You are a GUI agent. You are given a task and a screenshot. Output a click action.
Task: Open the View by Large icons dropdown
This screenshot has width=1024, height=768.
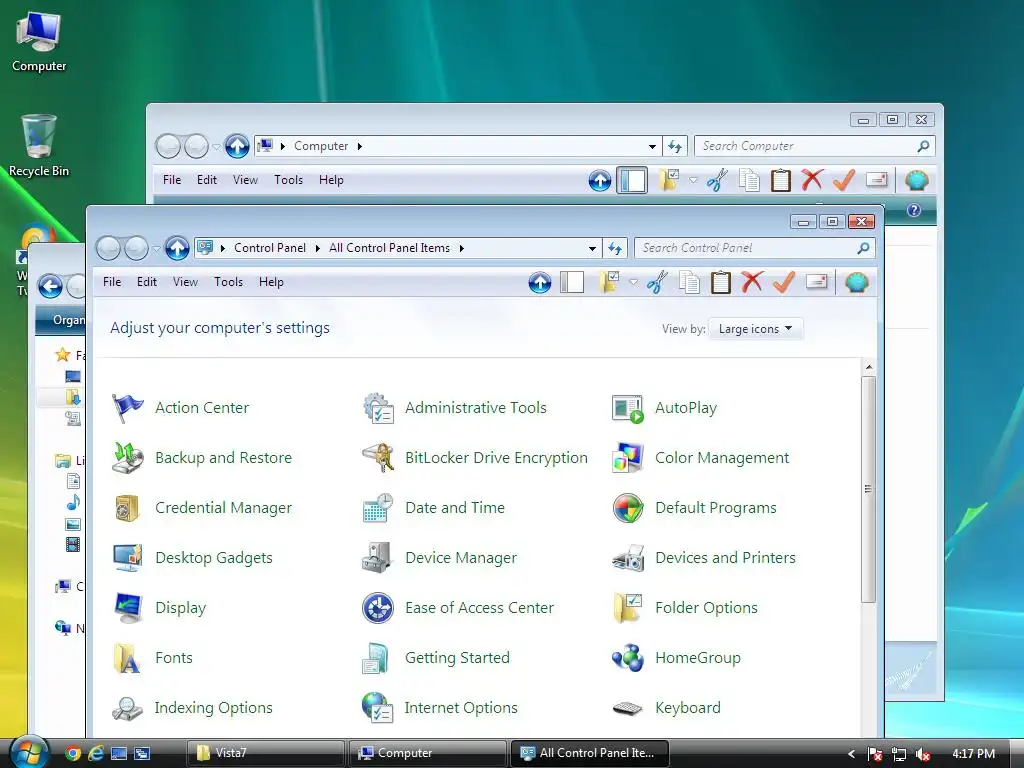coord(756,329)
